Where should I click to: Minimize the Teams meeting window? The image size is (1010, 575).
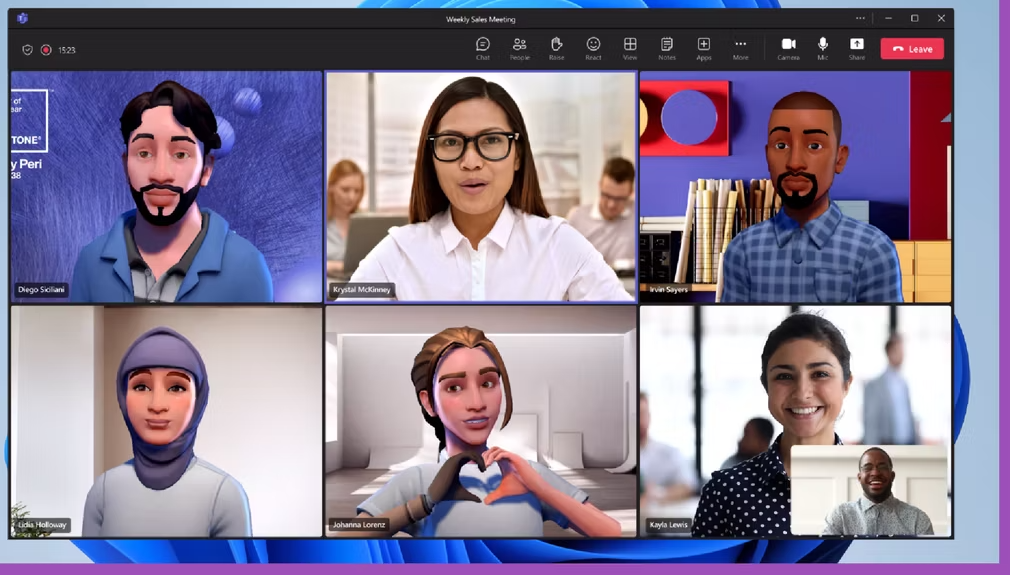tap(888, 18)
